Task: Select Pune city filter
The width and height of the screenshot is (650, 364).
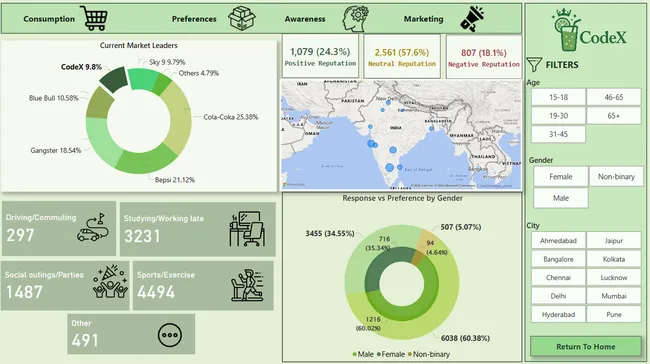Action: (614, 314)
